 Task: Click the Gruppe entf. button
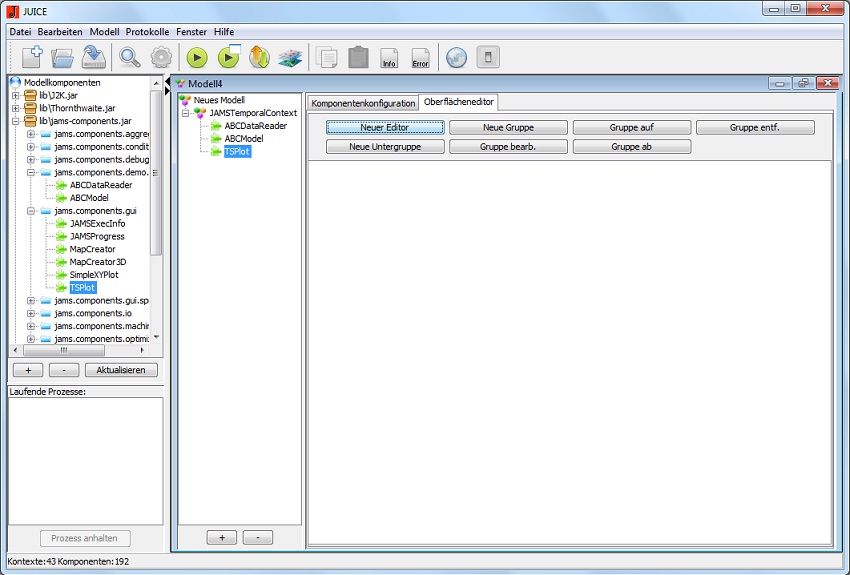755,128
